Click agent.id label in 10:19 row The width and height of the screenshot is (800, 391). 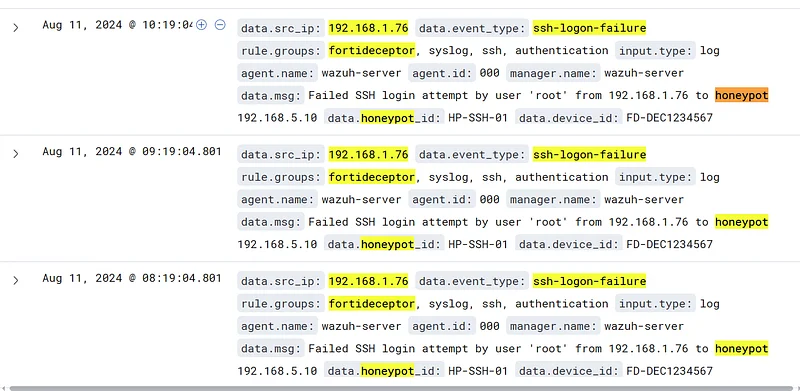(442, 73)
